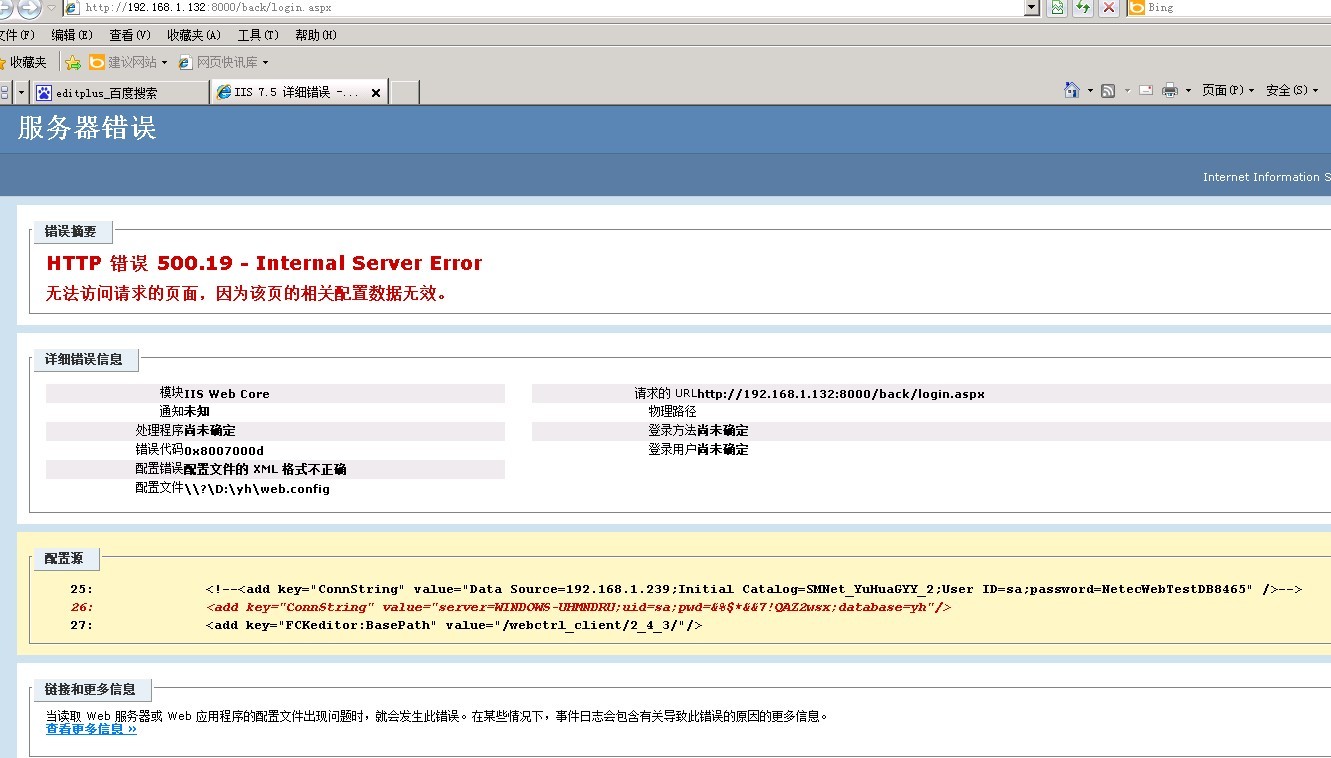Click the 处理程序 row label
This screenshot has height=758, width=1331.
point(160,431)
